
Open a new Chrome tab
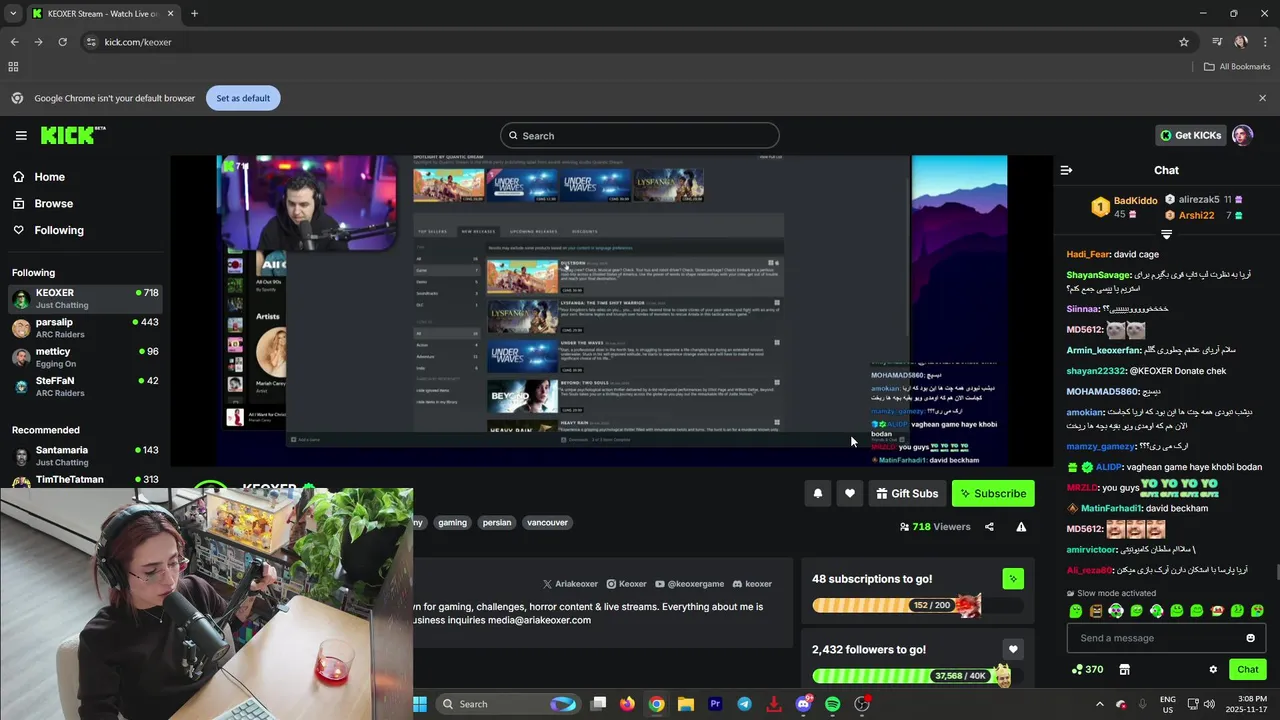tap(194, 14)
